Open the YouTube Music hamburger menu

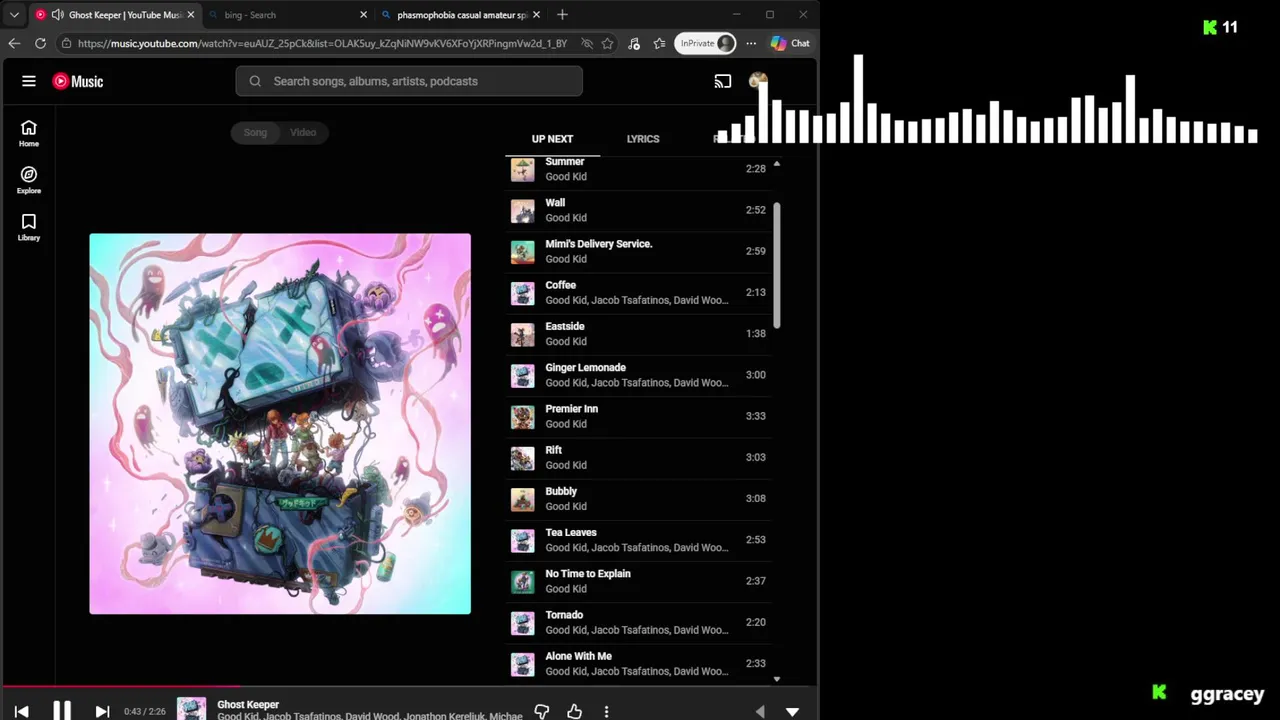coord(29,81)
